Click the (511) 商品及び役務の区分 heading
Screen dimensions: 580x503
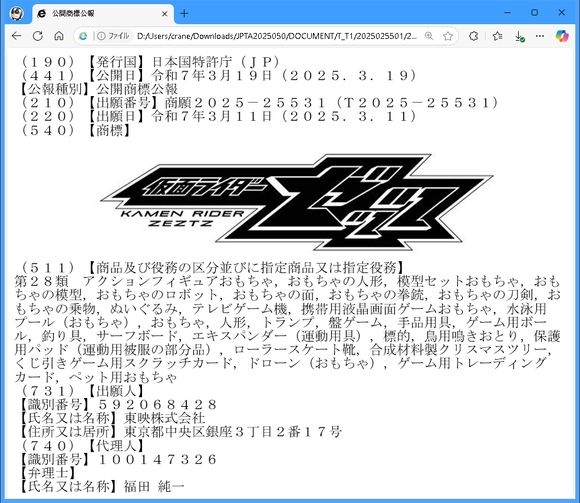click(x=212, y=267)
